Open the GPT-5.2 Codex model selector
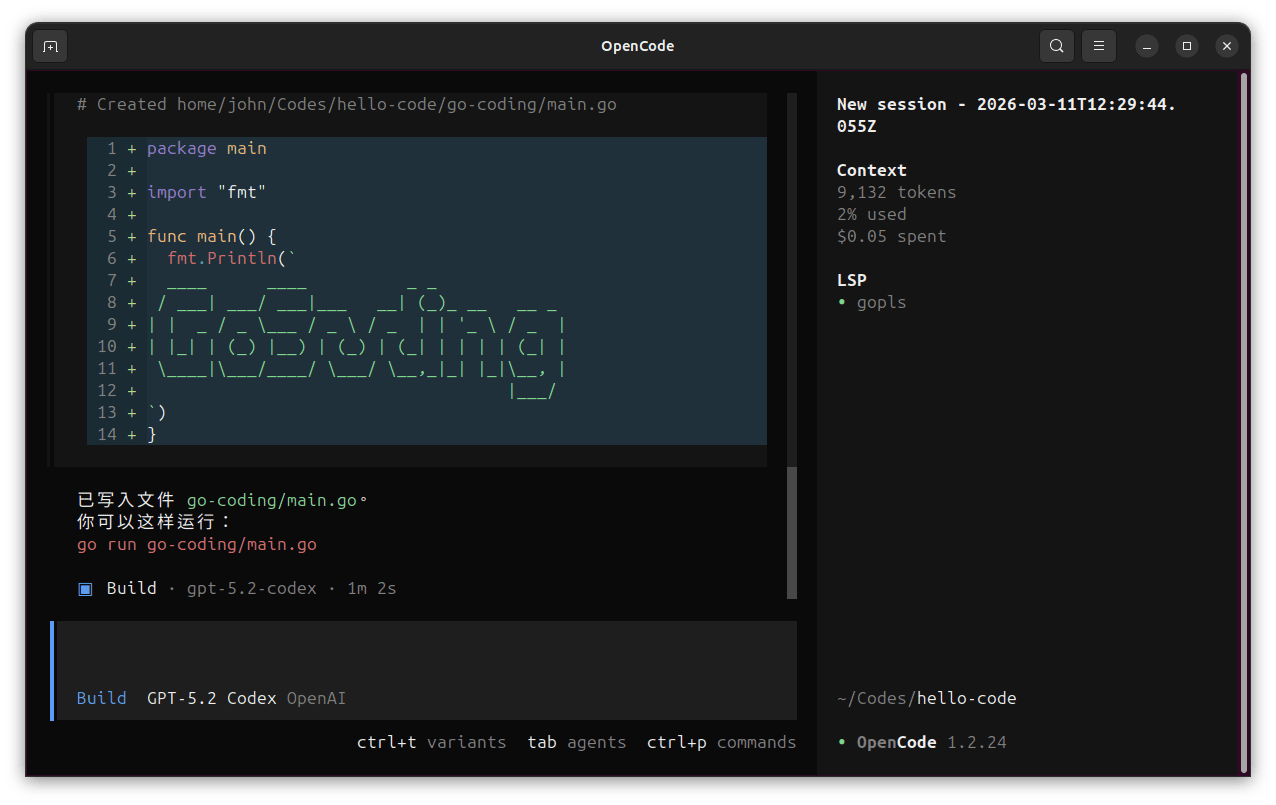Image resolution: width=1276 pixels, height=805 pixels. tap(211, 698)
